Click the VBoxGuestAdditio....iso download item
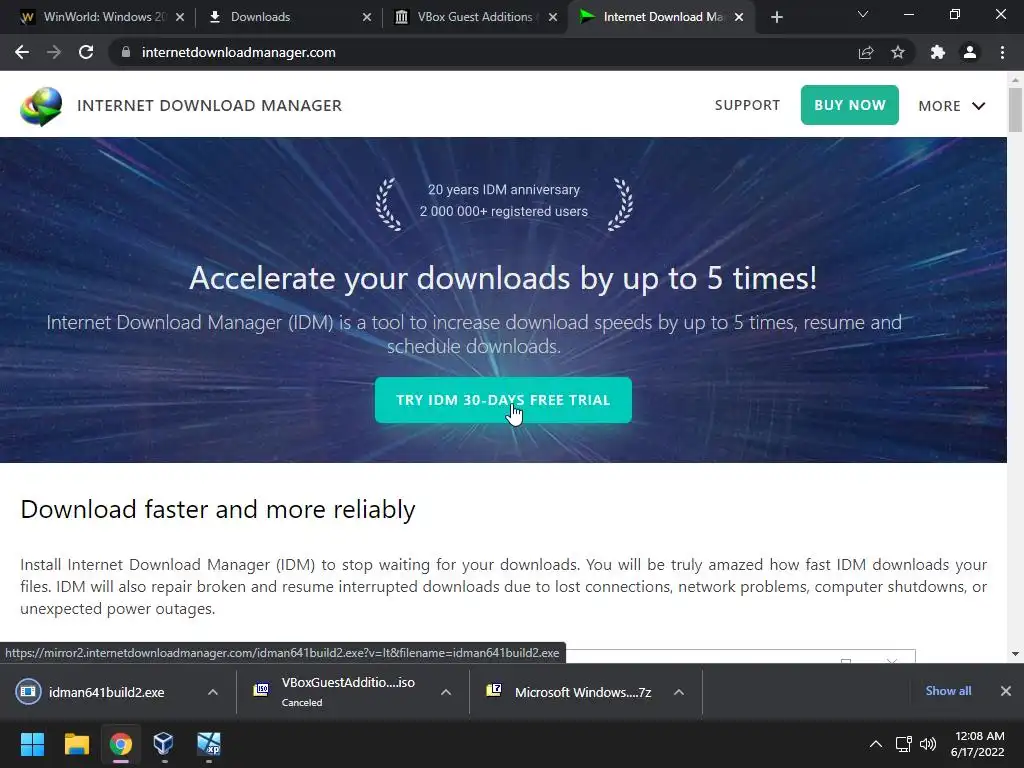Image resolution: width=1024 pixels, height=768 pixels. 340,692
